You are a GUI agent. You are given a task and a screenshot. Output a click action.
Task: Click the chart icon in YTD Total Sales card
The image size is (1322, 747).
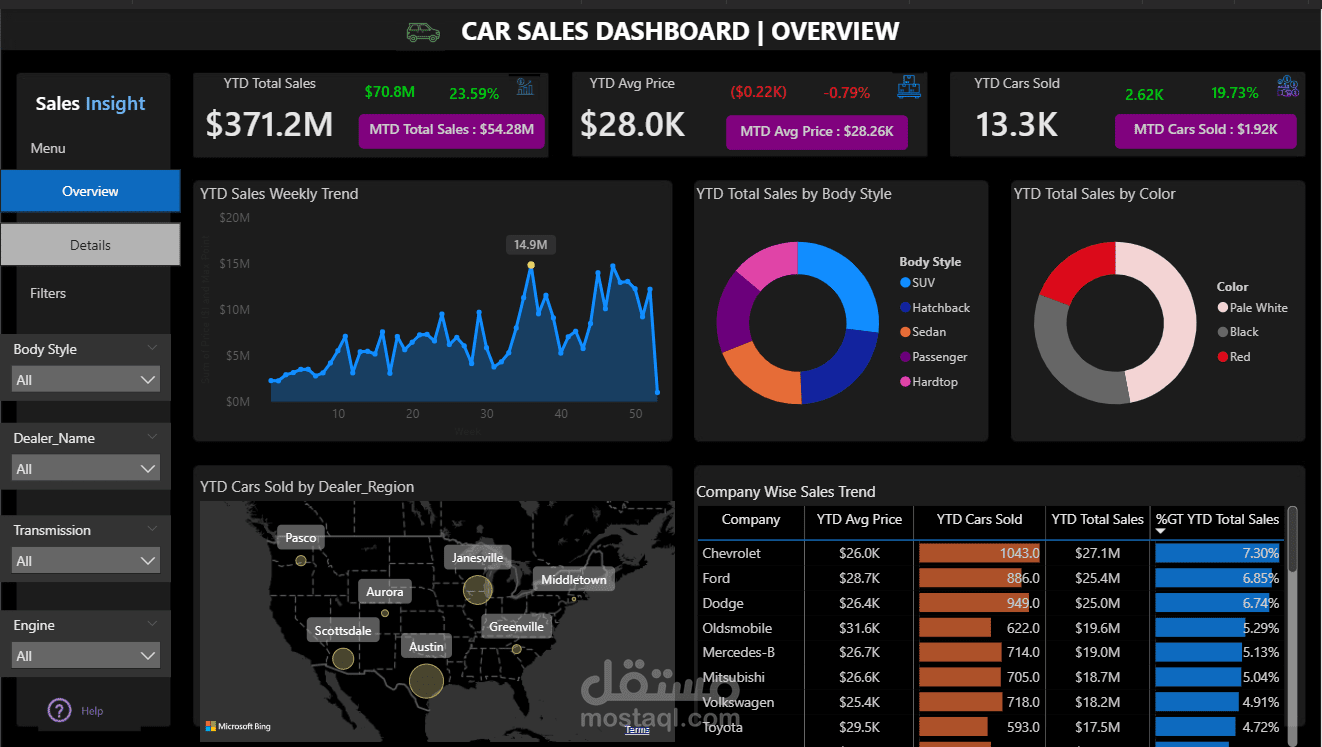525,87
